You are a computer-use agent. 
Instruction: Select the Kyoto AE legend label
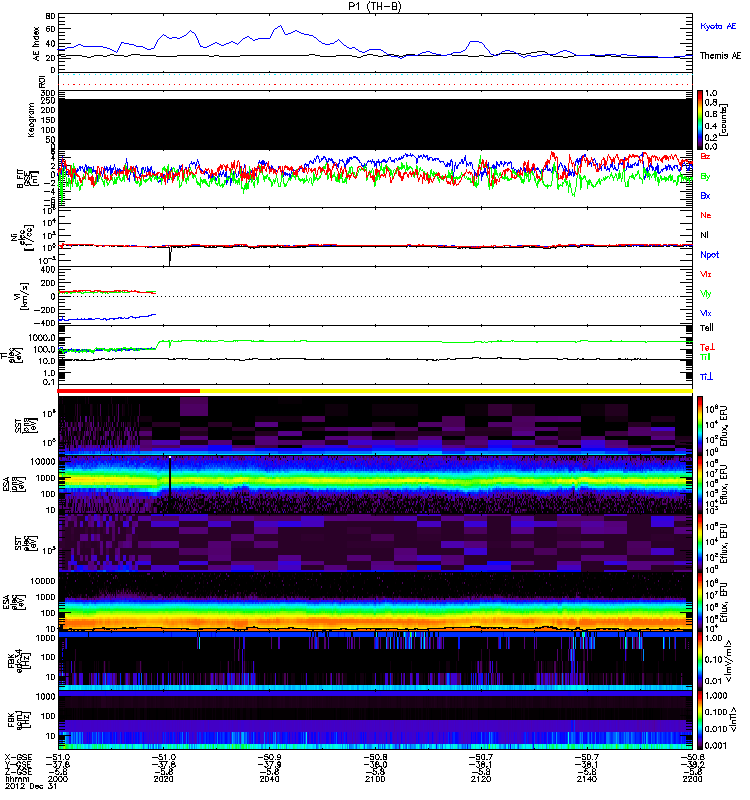[x=718, y=26]
